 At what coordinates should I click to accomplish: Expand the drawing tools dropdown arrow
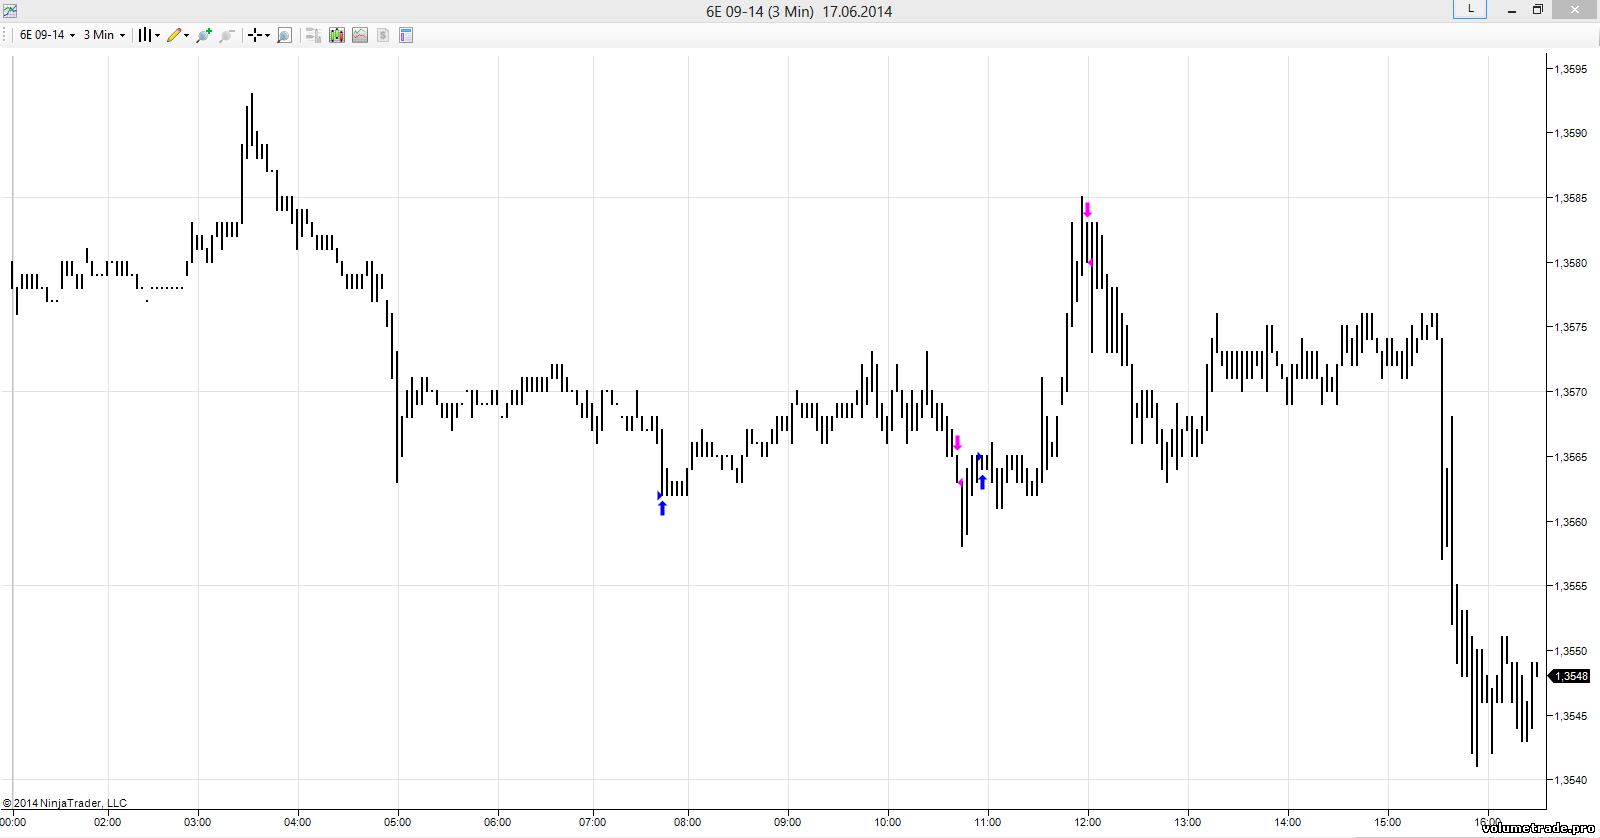(187, 35)
